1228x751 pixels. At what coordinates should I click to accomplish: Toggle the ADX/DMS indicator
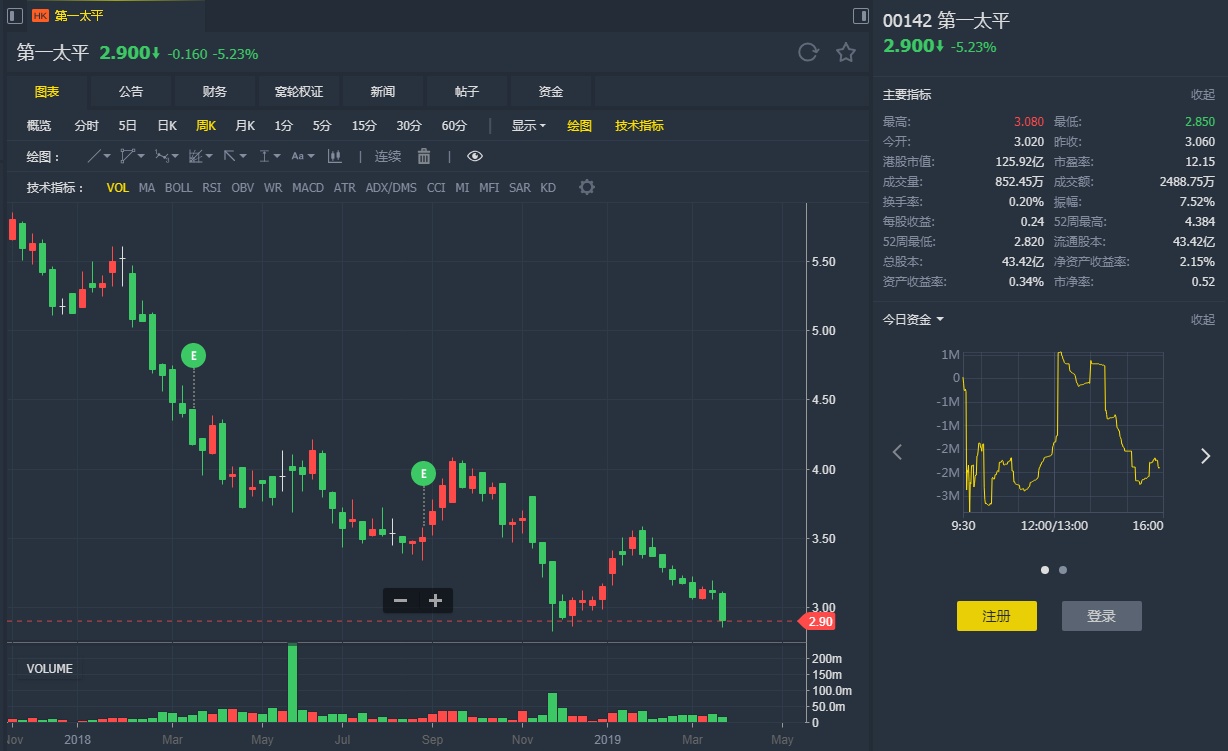pos(391,187)
